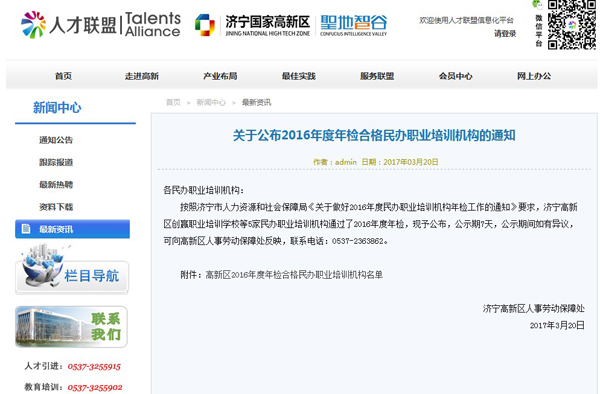
Task: Open the 栏目导航 banner
Action: [x=72, y=270]
